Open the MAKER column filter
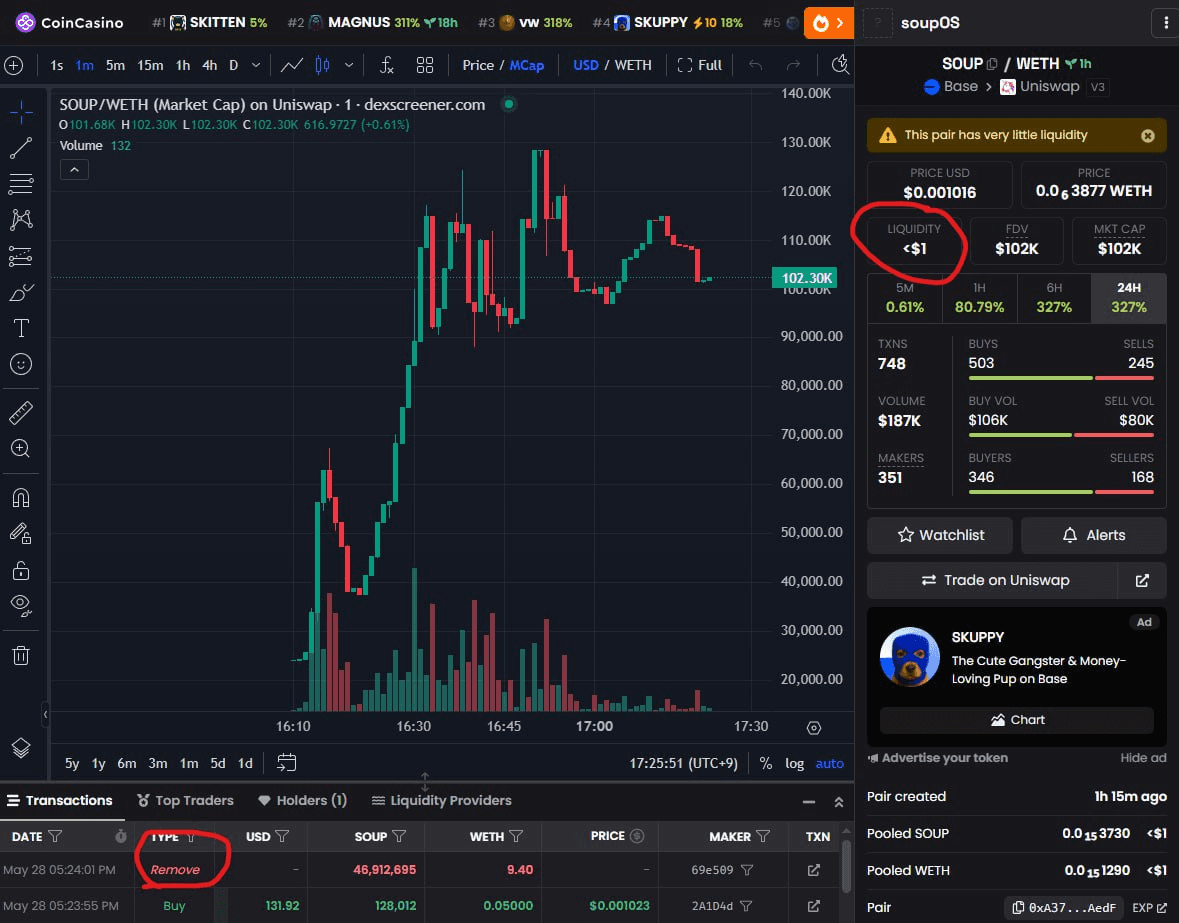The image size is (1179, 923). pos(762,836)
